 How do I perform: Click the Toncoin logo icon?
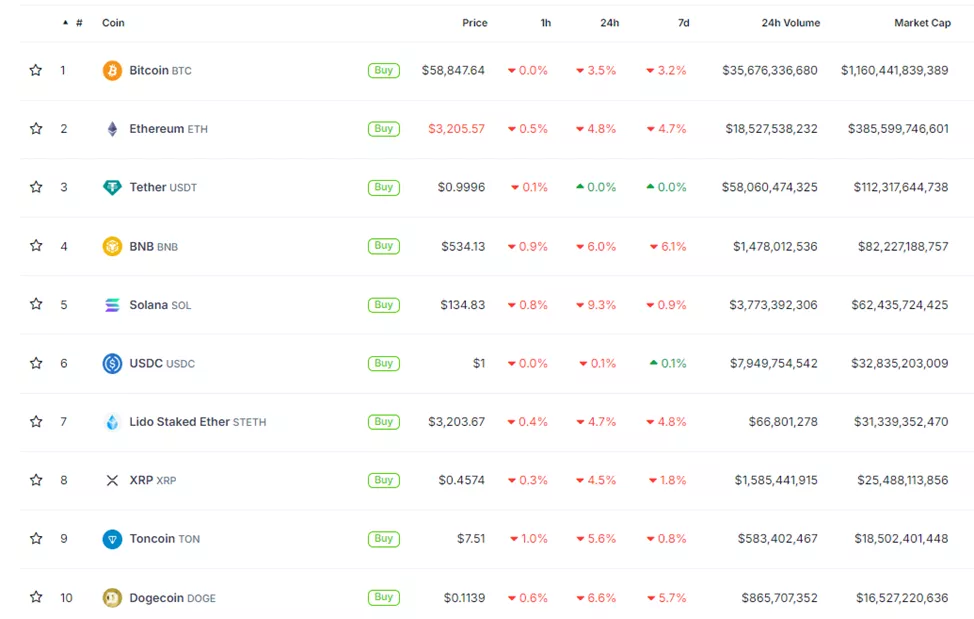[112, 538]
